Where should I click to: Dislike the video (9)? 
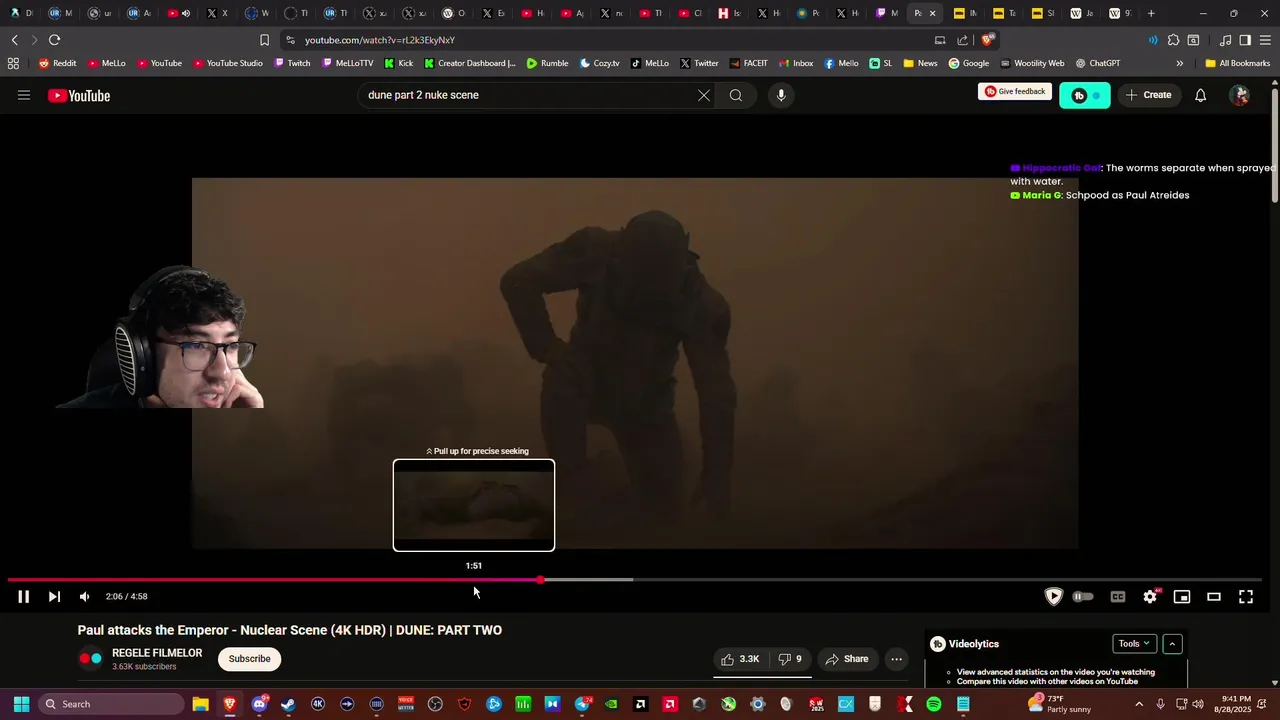790,659
